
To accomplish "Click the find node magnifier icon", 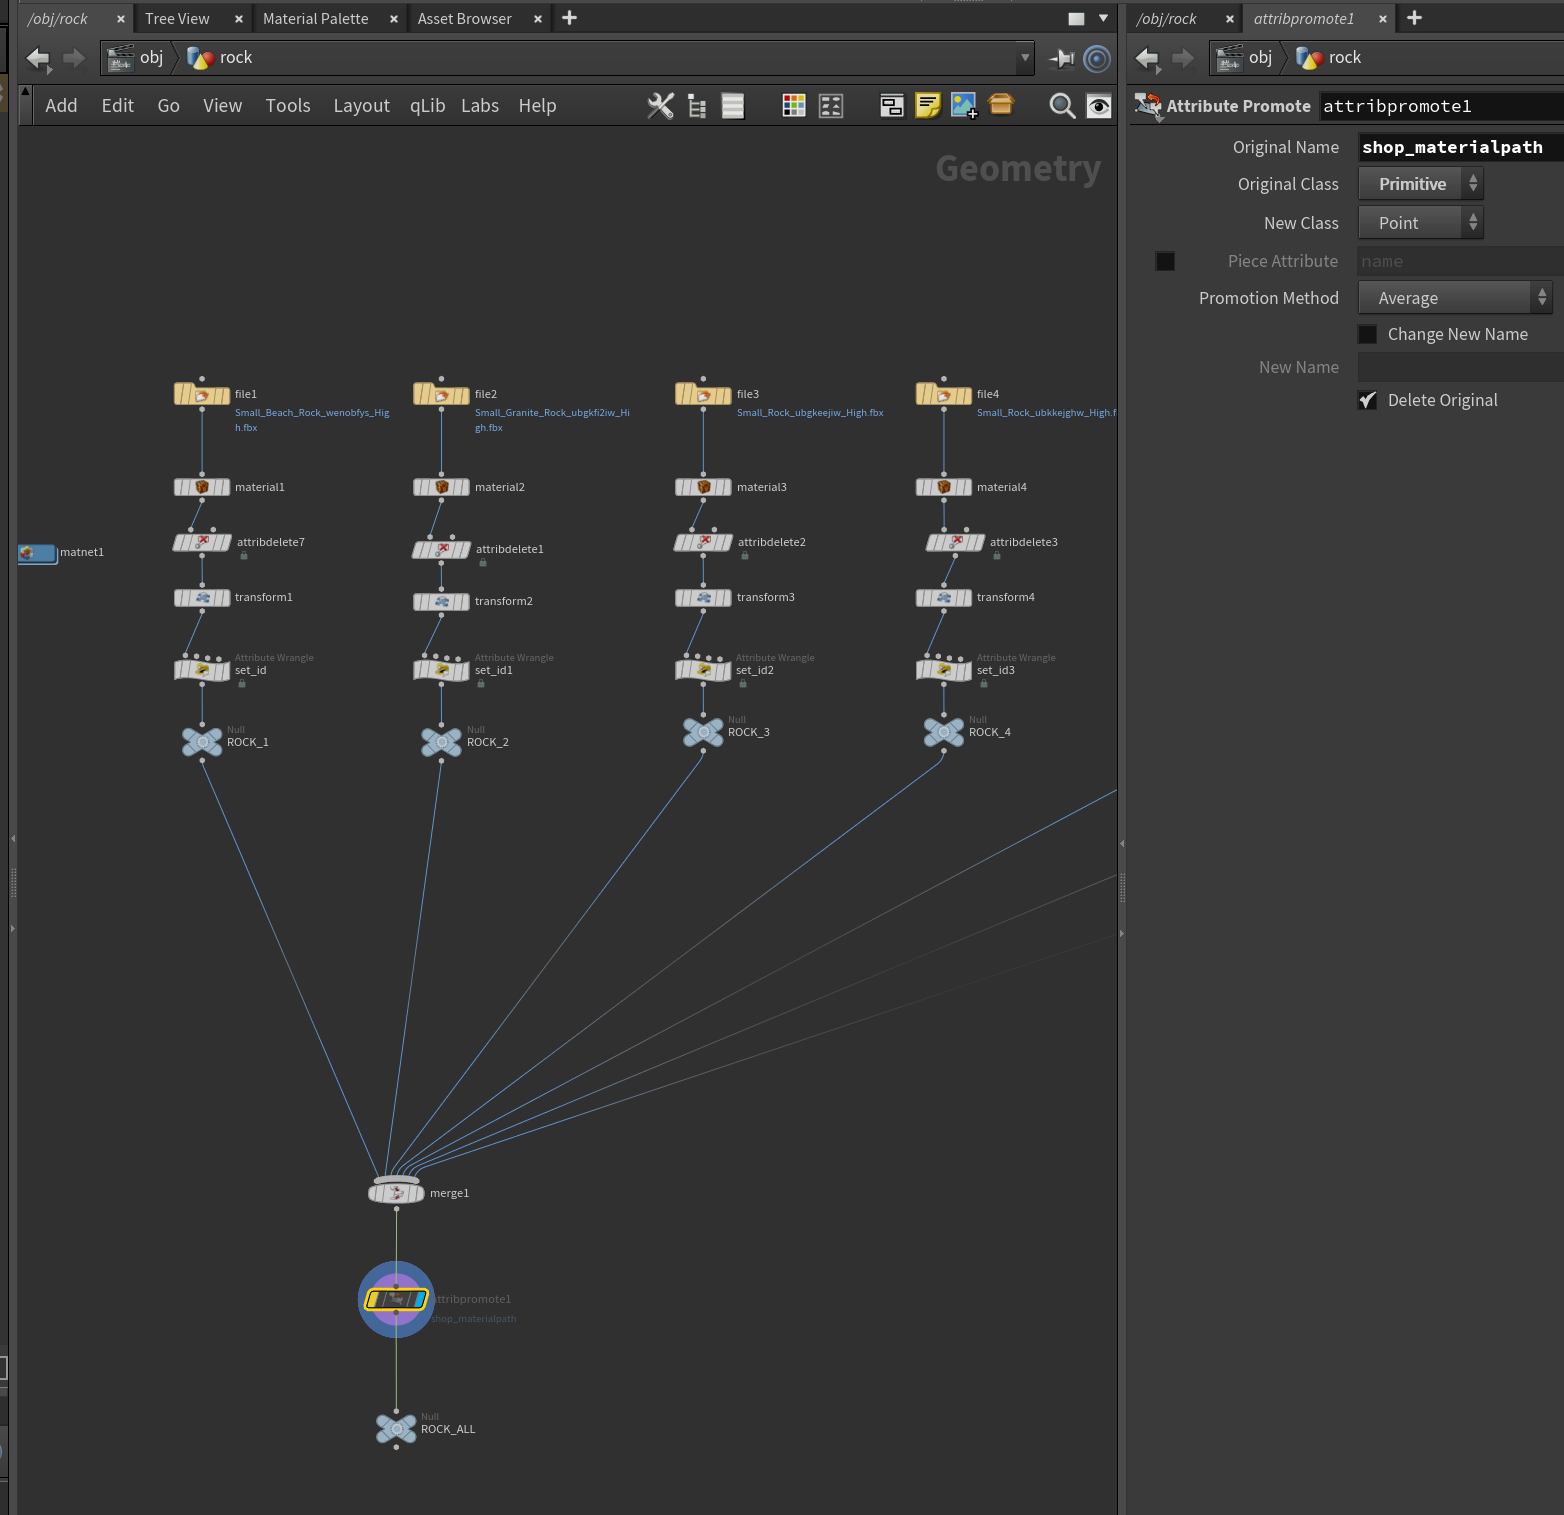I will coord(1062,106).
